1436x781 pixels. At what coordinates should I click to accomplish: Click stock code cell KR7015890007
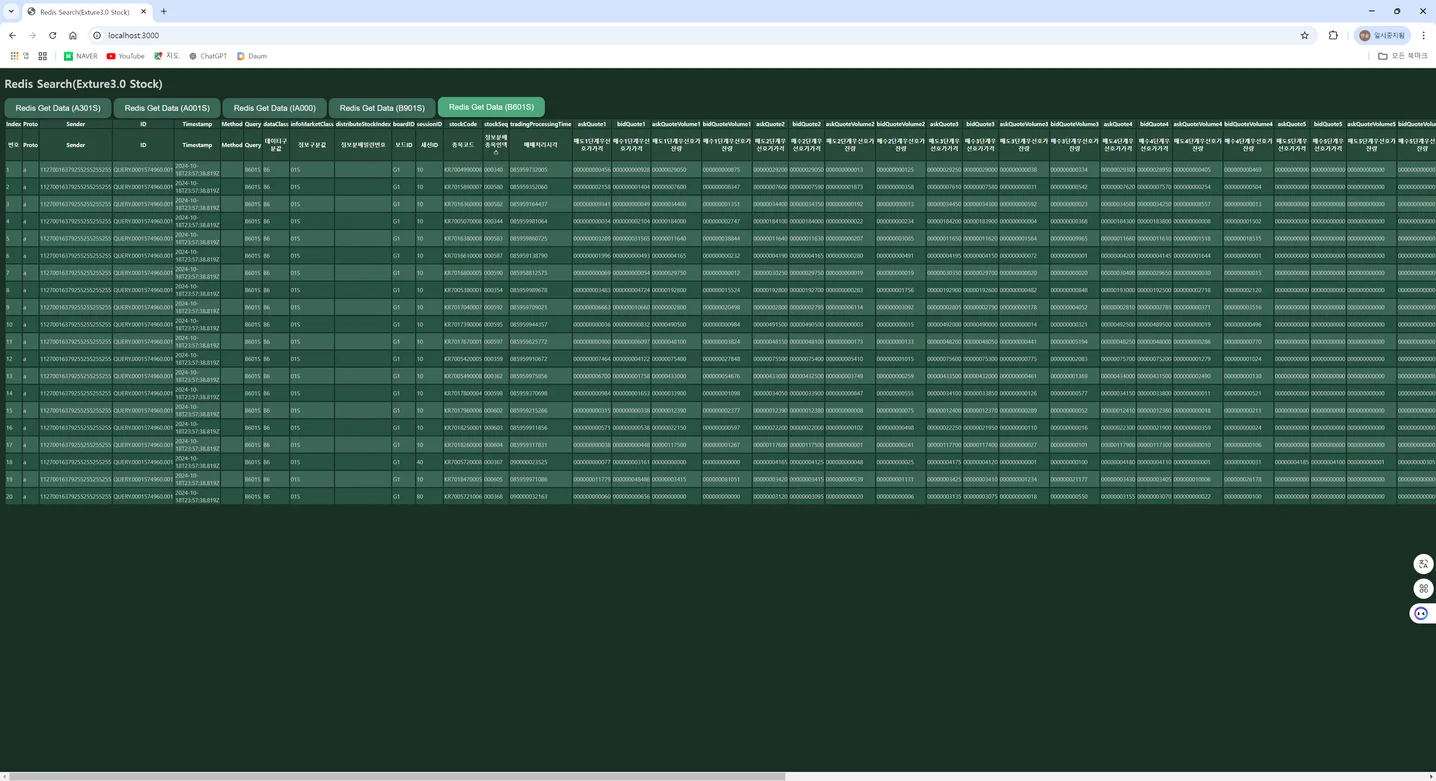tap(463, 187)
